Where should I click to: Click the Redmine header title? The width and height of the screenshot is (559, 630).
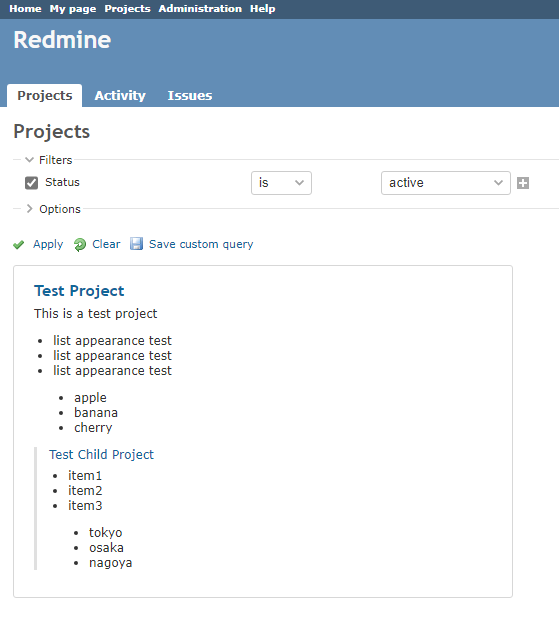click(62, 40)
